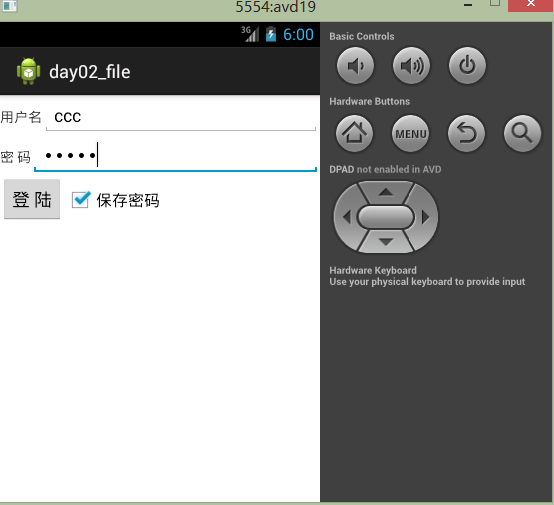Click the DPAD left arrow
Screen dimensions: 554x505
347,217
